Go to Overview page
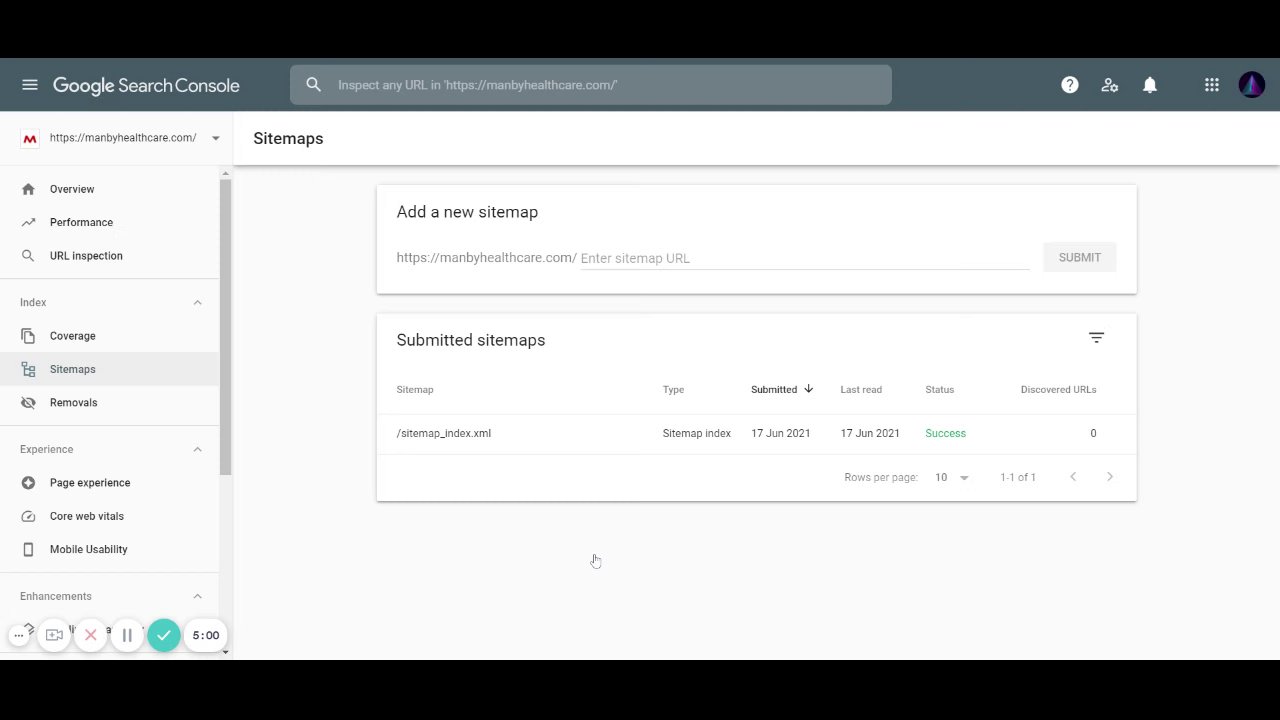The height and width of the screenshot is (720, 1280). tap(72, 189)
